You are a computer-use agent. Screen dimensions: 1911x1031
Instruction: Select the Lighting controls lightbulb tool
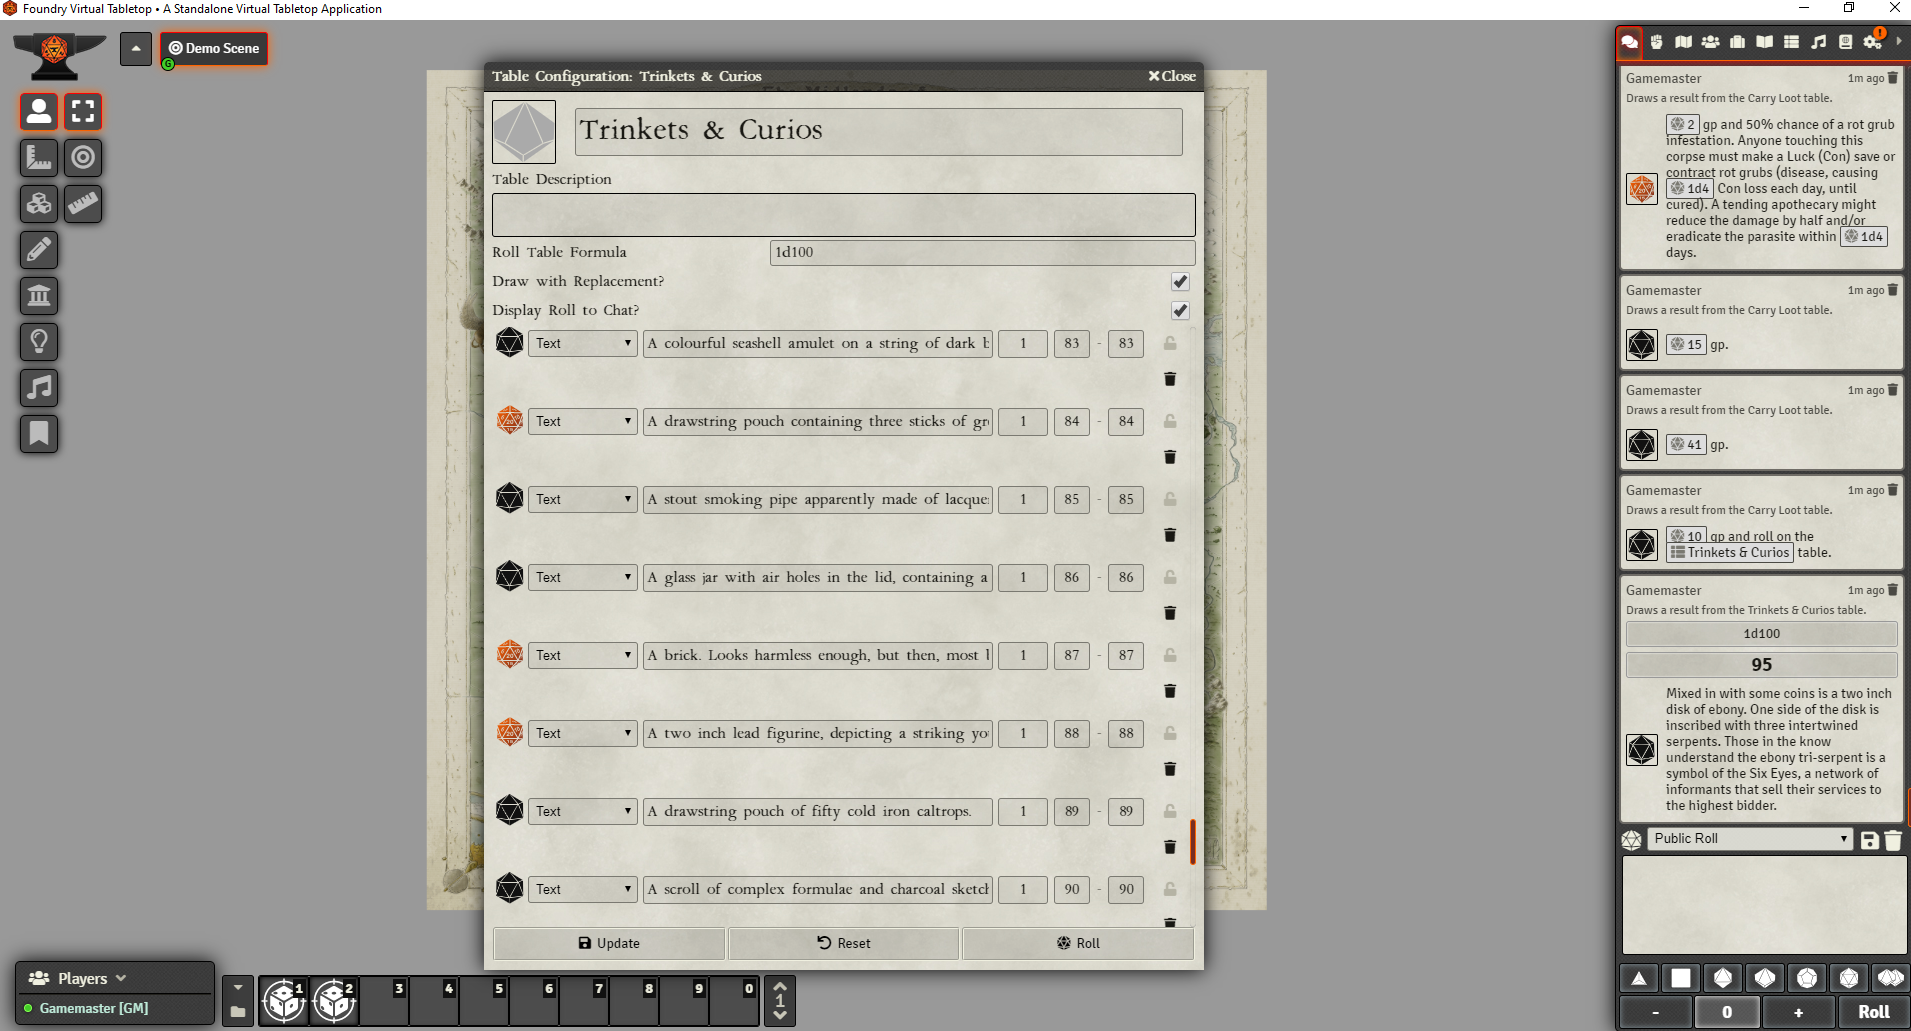pyautogui.click(x=39, y=342)
